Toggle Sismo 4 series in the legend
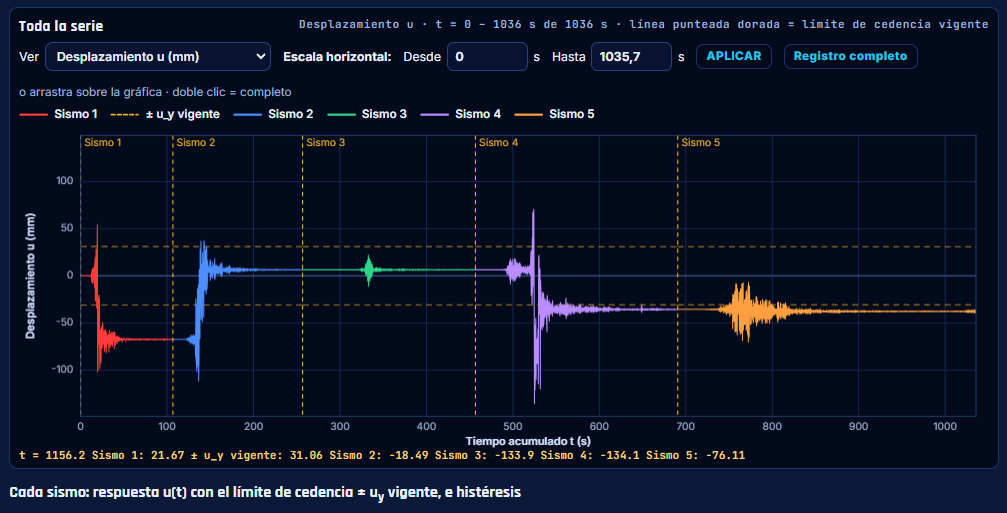 (x=460, y=114)
